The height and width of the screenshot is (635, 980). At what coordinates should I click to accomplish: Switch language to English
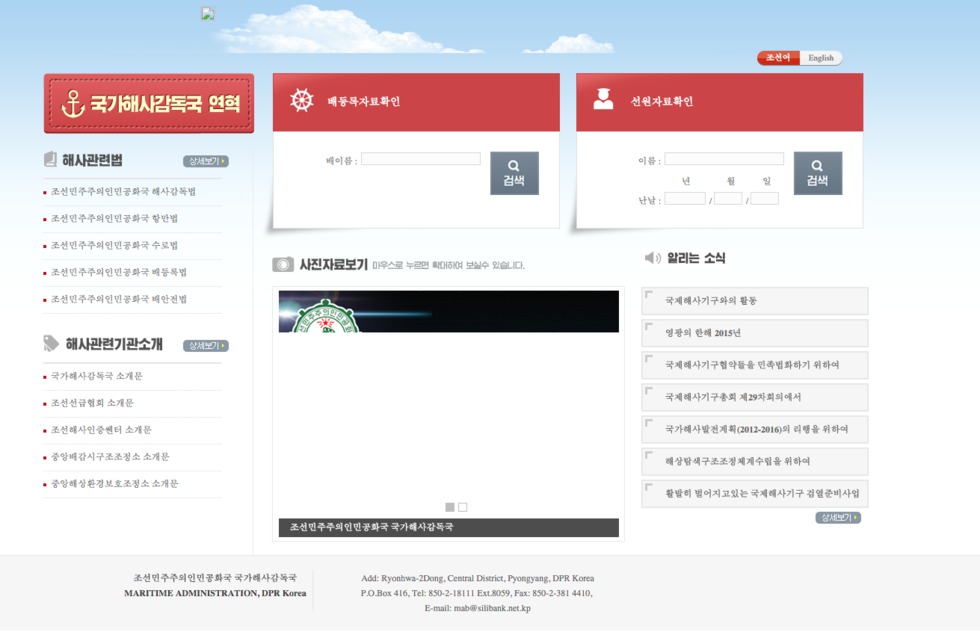821,58
